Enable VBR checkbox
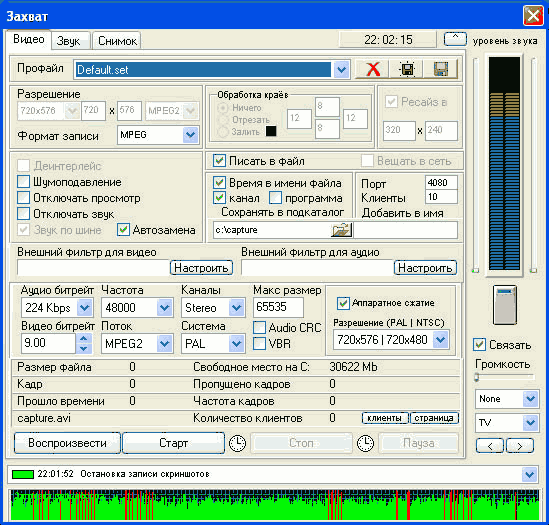 click(x=259, y=343)
